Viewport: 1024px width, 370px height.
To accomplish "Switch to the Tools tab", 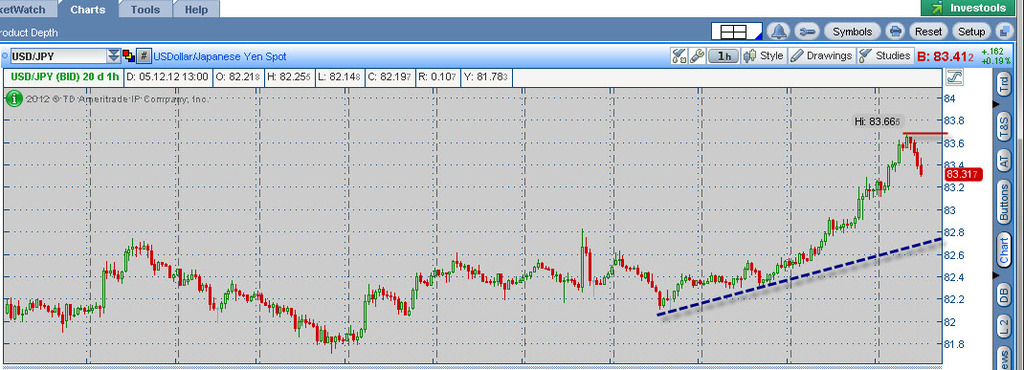I will [145, 9].
